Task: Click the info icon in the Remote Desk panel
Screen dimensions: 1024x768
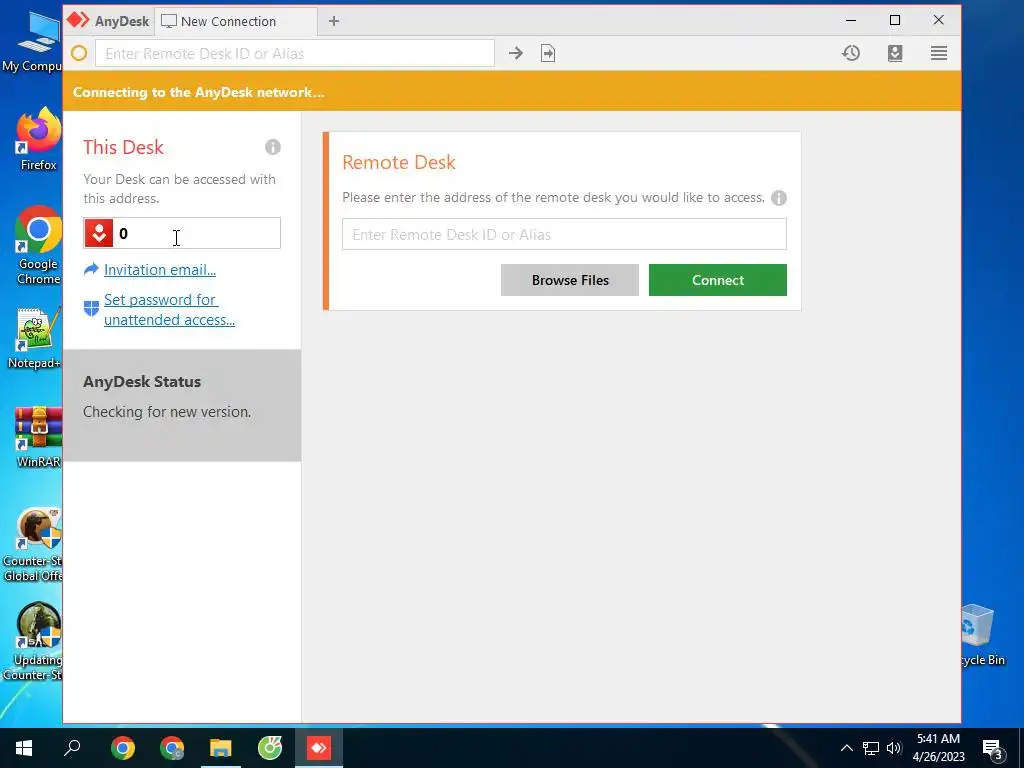Action: click(x=778, y=198)
